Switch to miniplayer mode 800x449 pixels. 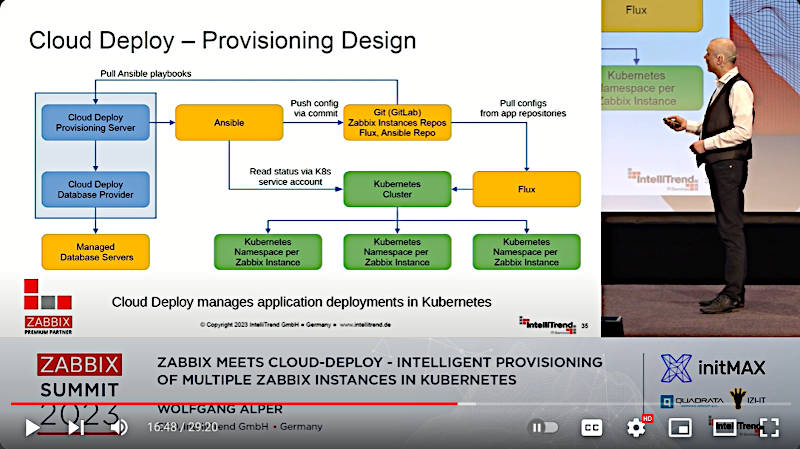680,428
